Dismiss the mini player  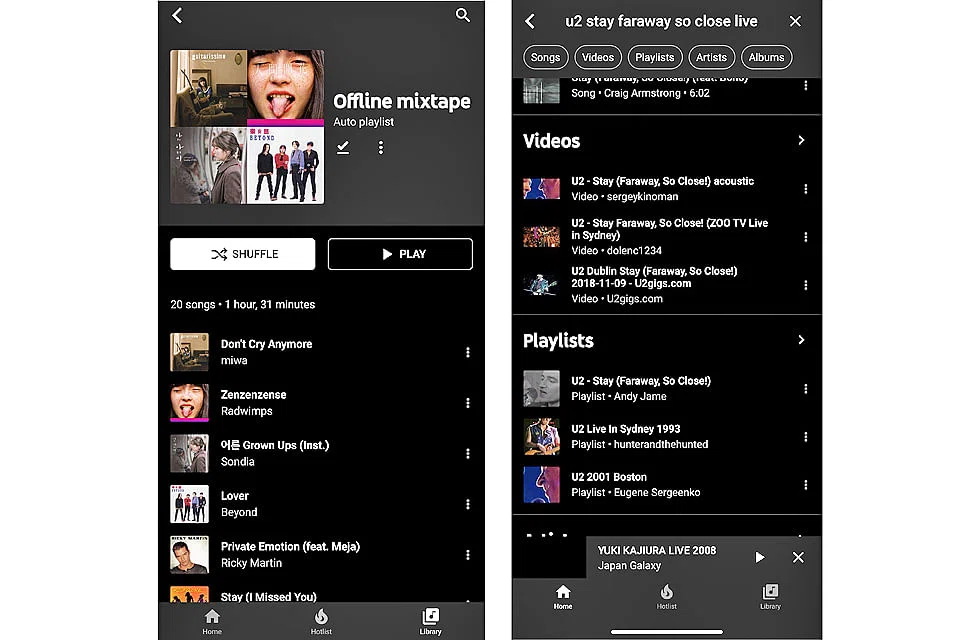[798, 557]
